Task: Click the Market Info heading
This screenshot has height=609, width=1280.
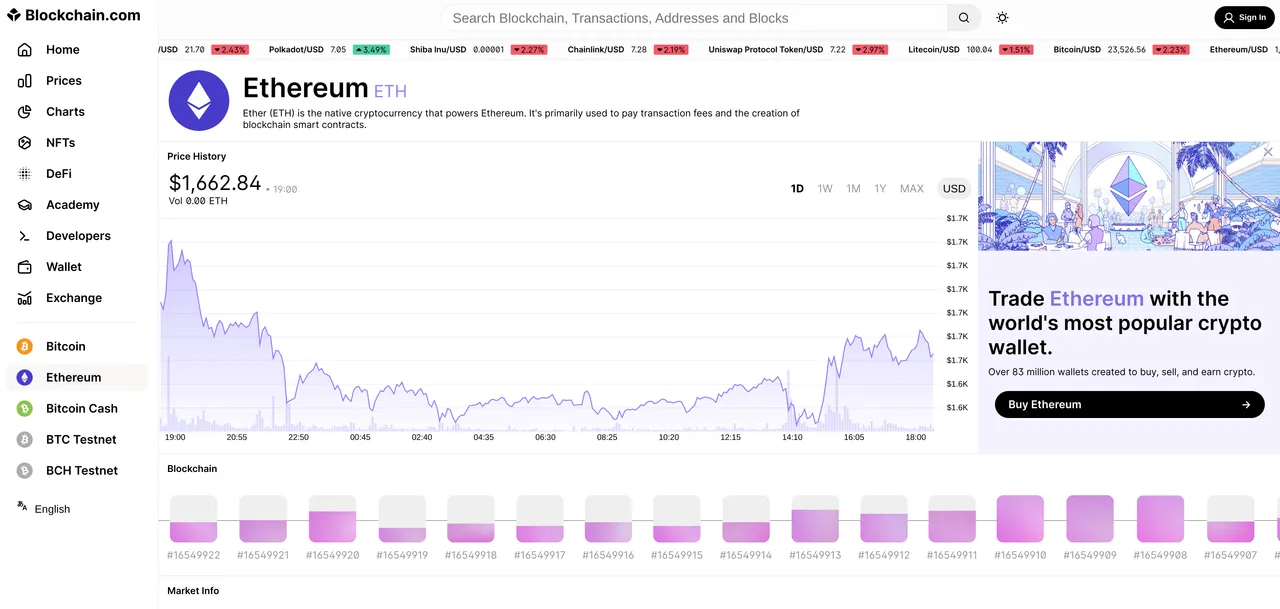Action: [193, 591]
